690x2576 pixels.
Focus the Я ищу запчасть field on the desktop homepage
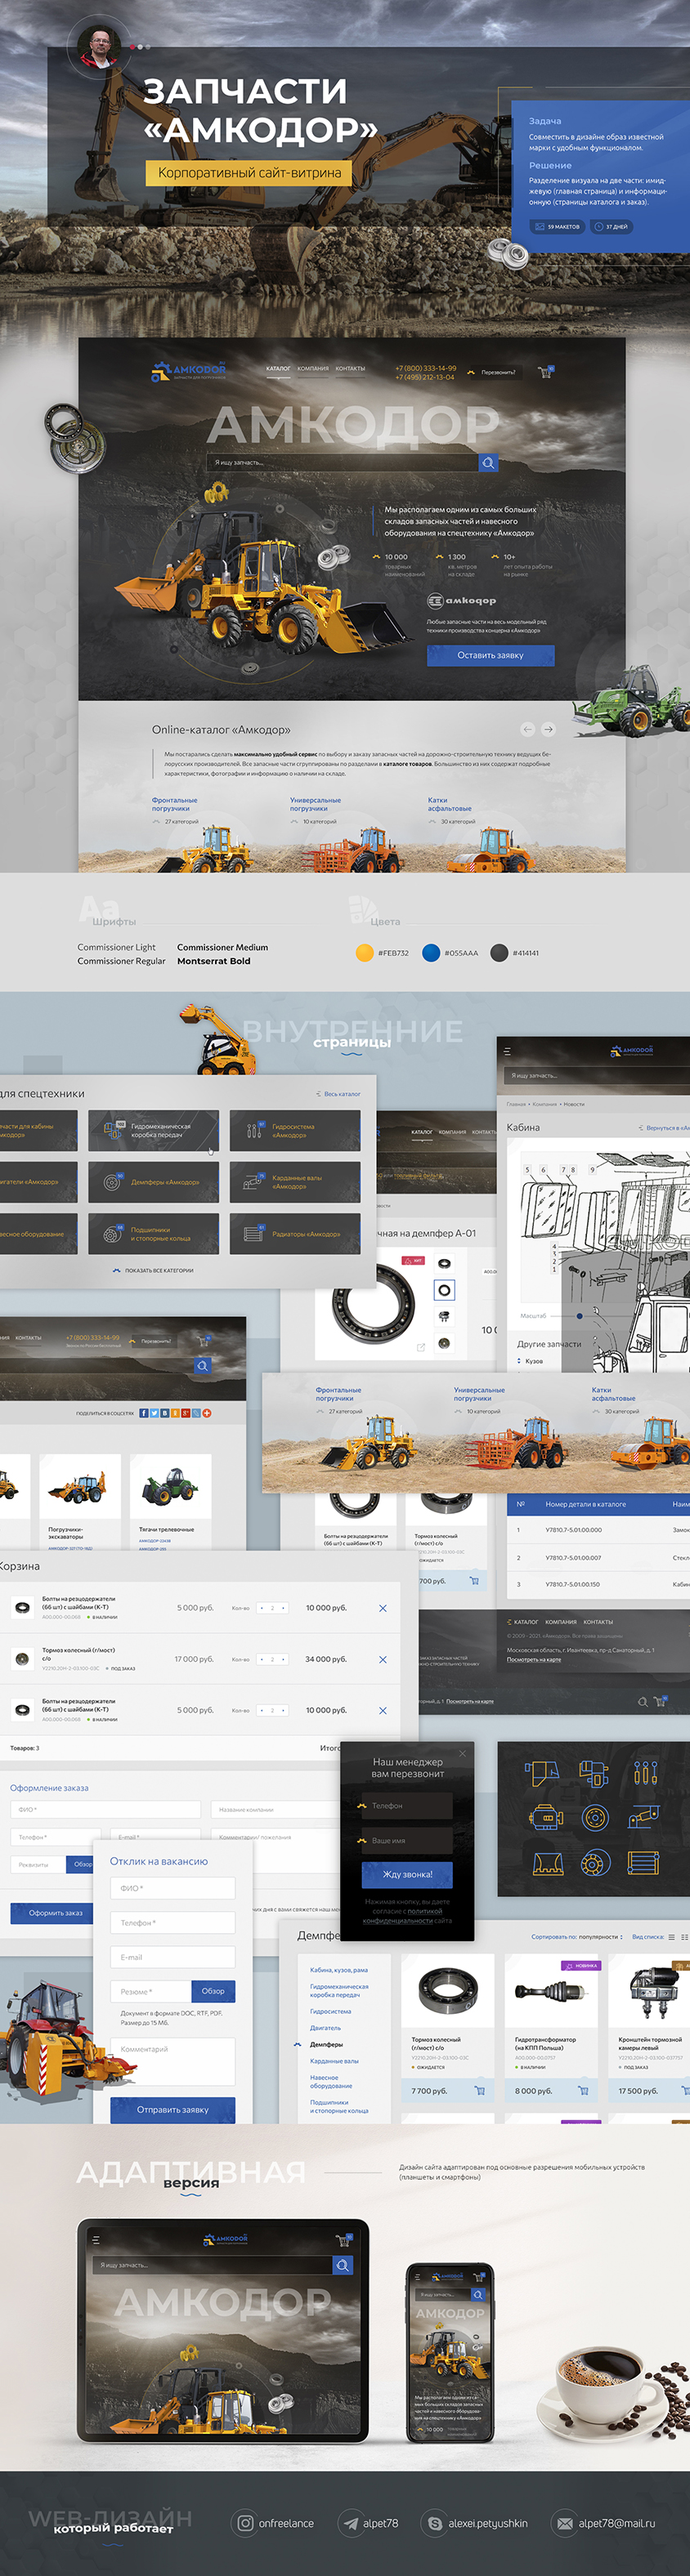(x=343, y=463)
